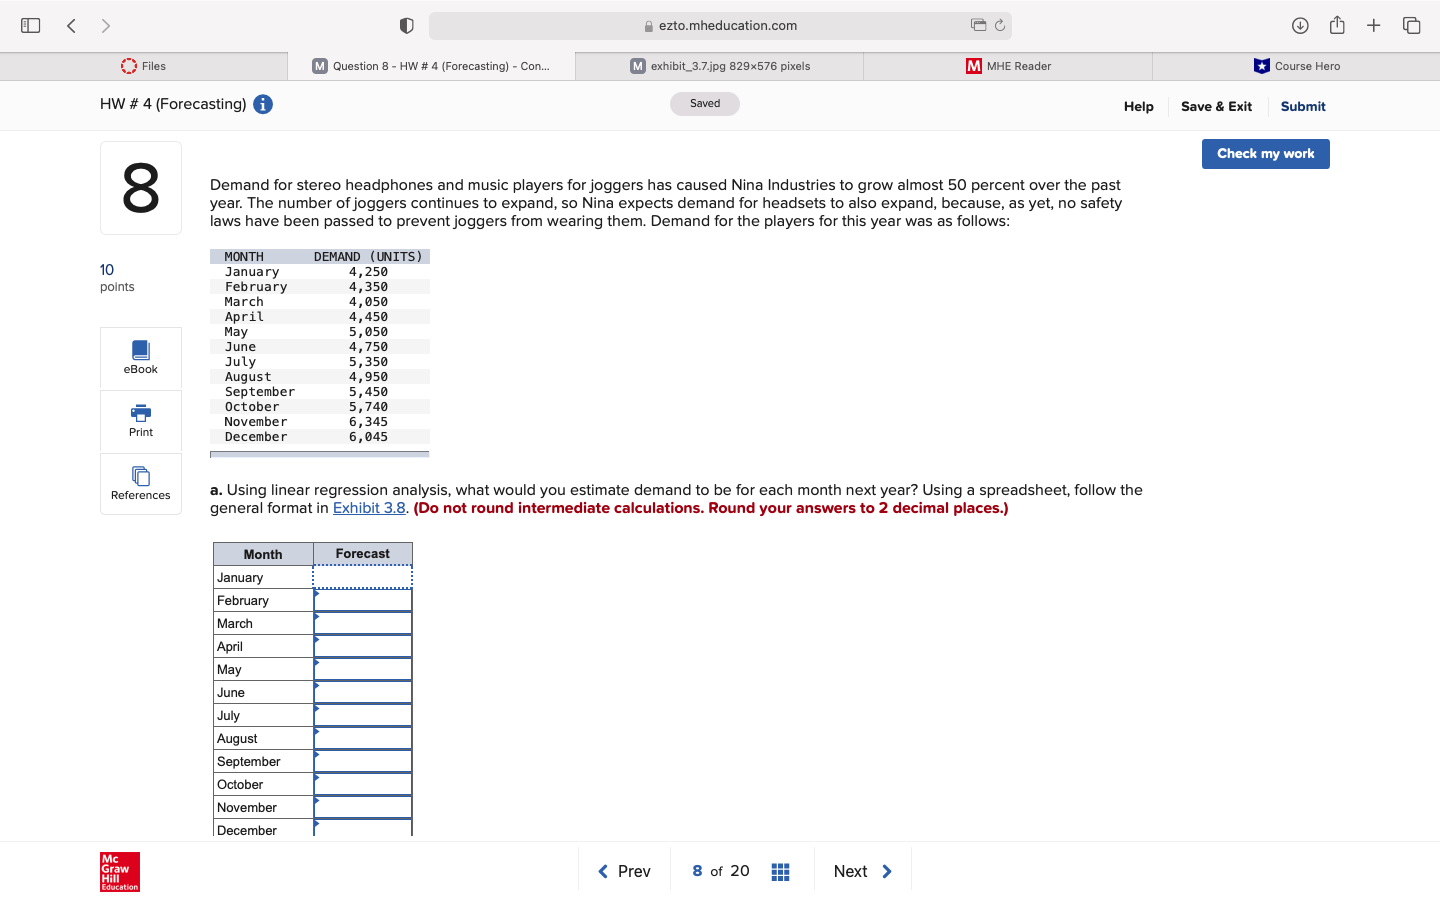
Task: Open the eBook panel
Action: coord(140,357)
